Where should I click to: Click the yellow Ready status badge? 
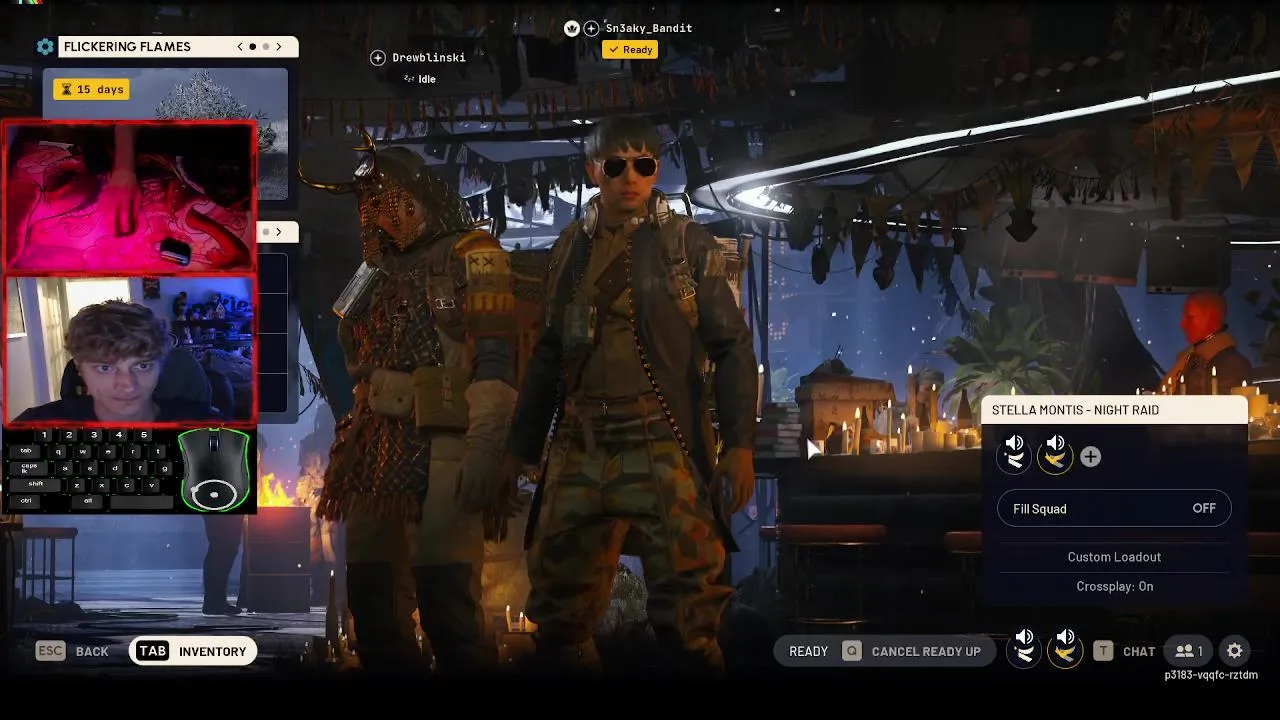point(630,50)
